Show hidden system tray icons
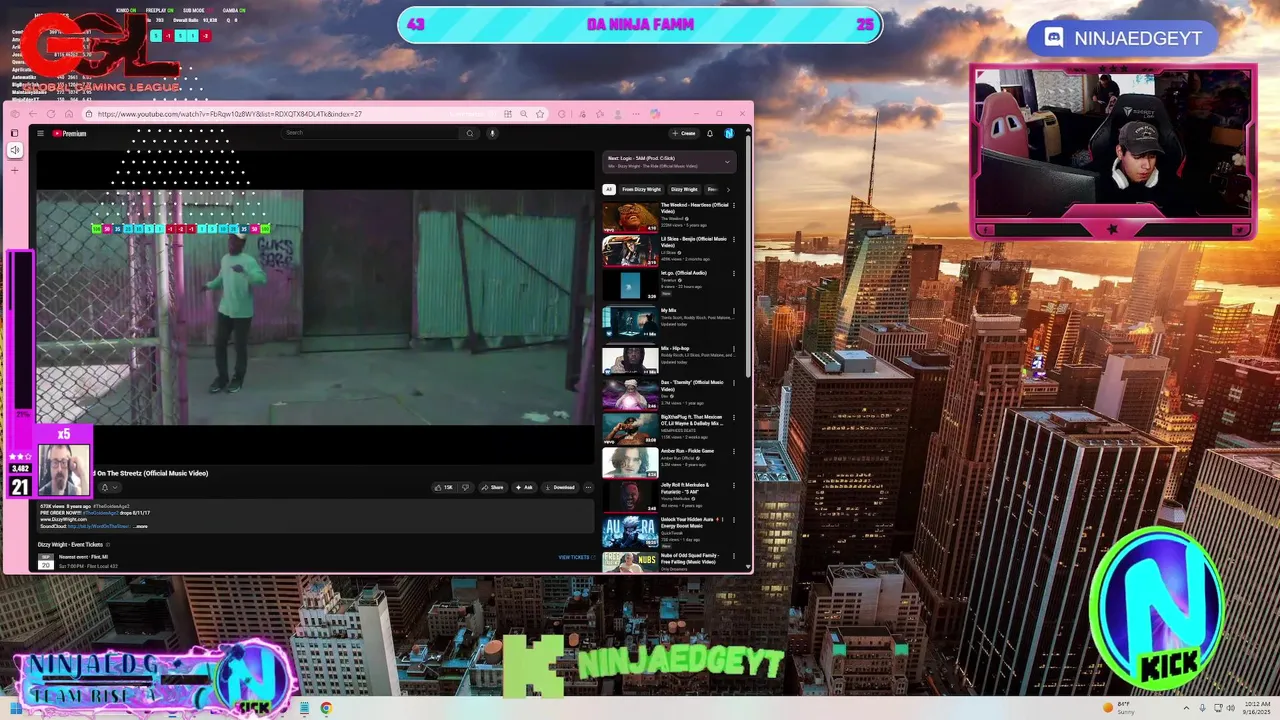This screenshot has height=720, width=1280. [1186, 708]
